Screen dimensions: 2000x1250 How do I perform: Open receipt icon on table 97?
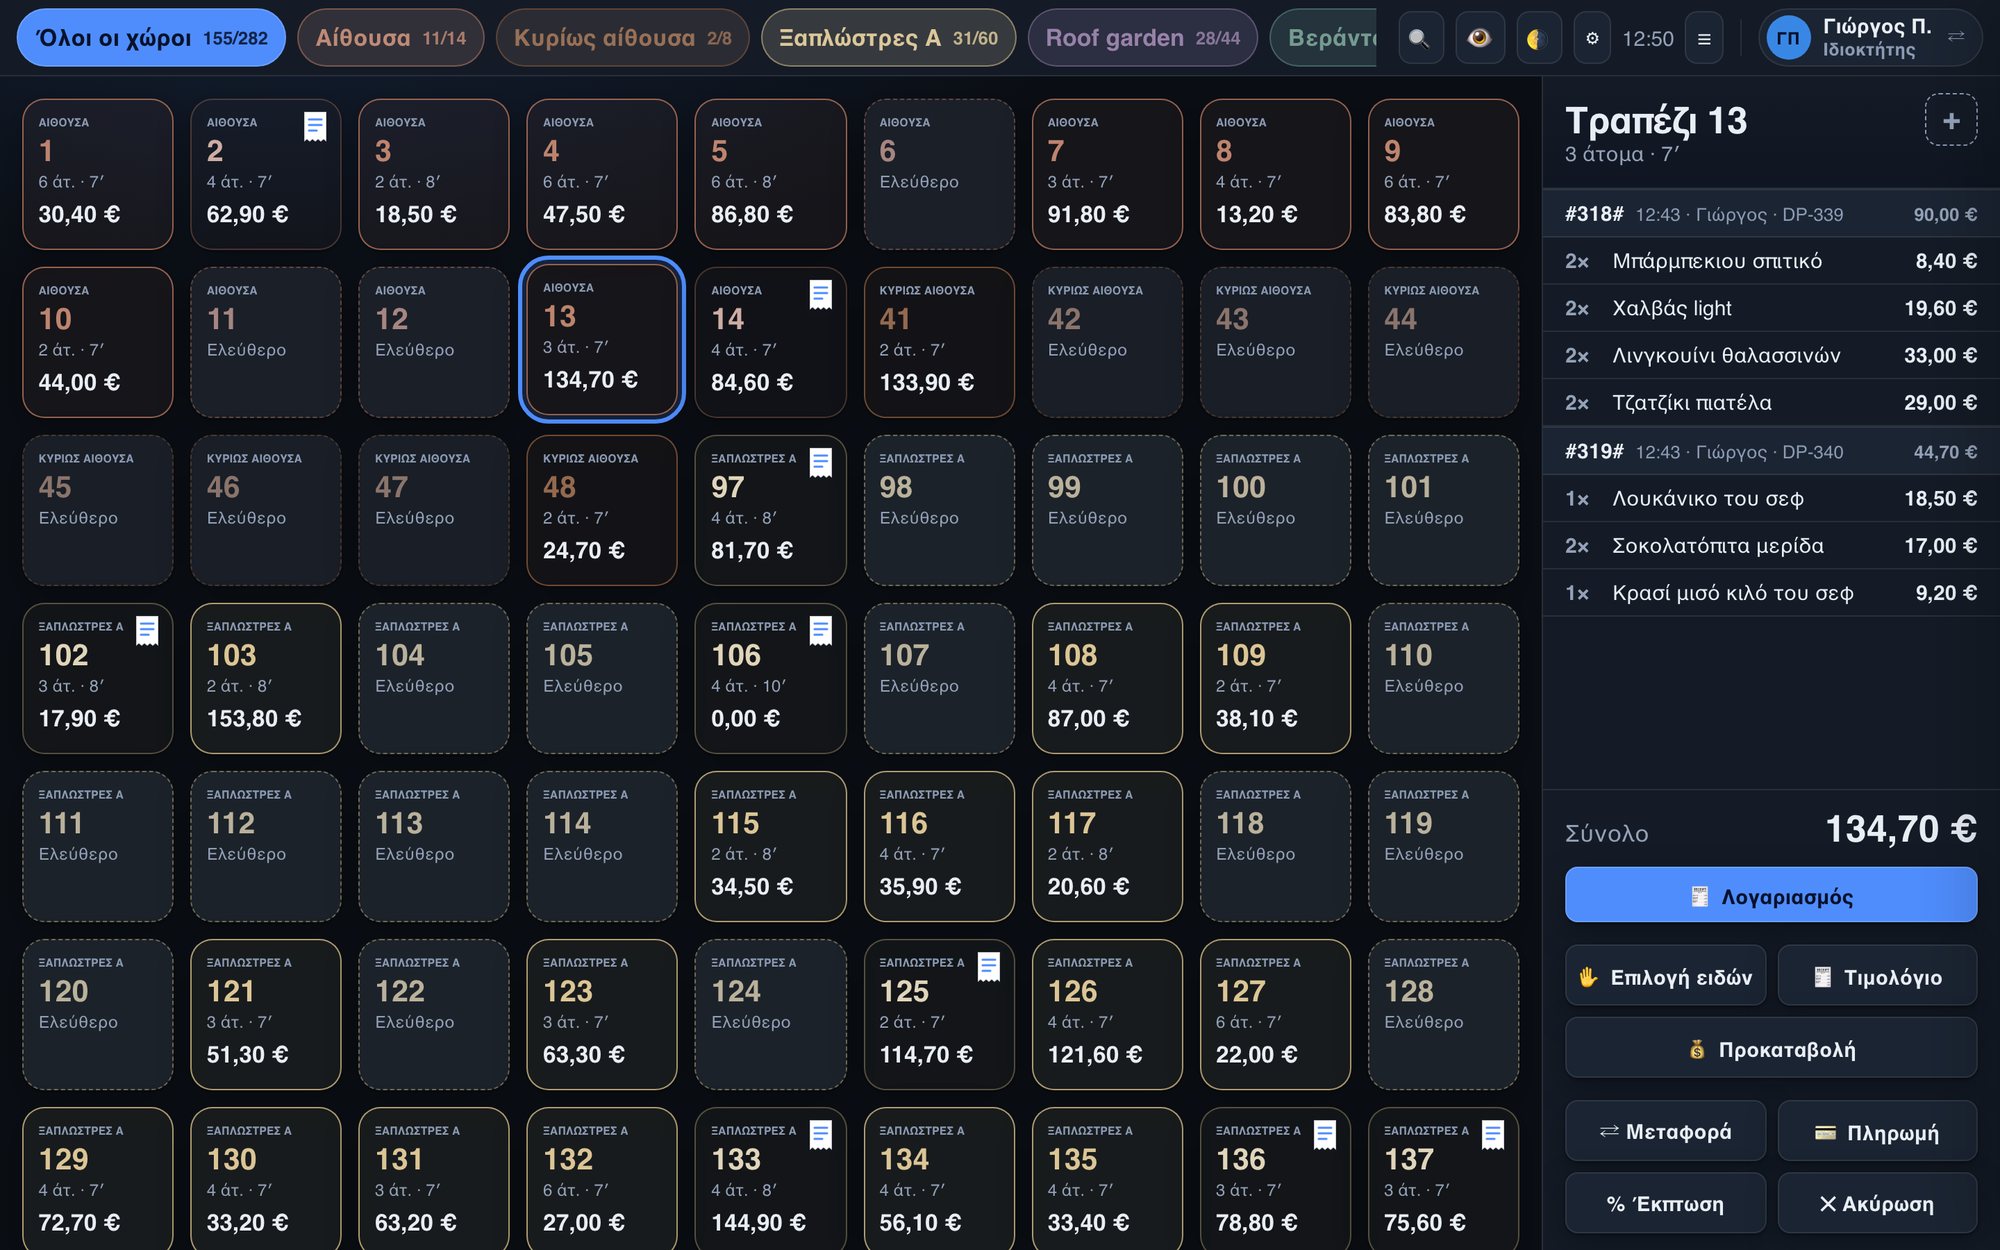click(x=821, y=463)
